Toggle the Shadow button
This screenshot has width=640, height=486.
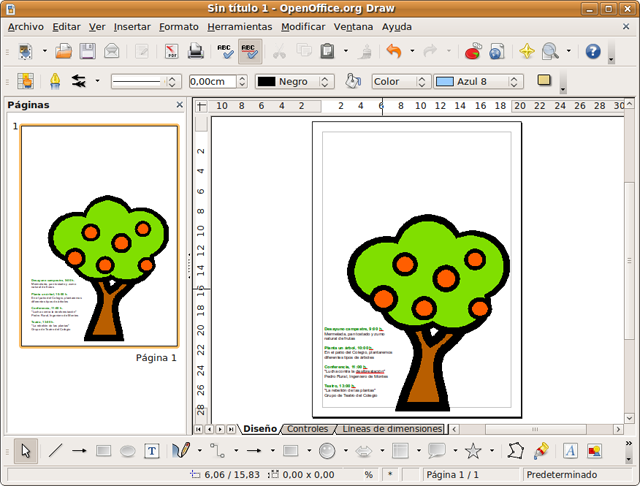(x=545, y=81)
